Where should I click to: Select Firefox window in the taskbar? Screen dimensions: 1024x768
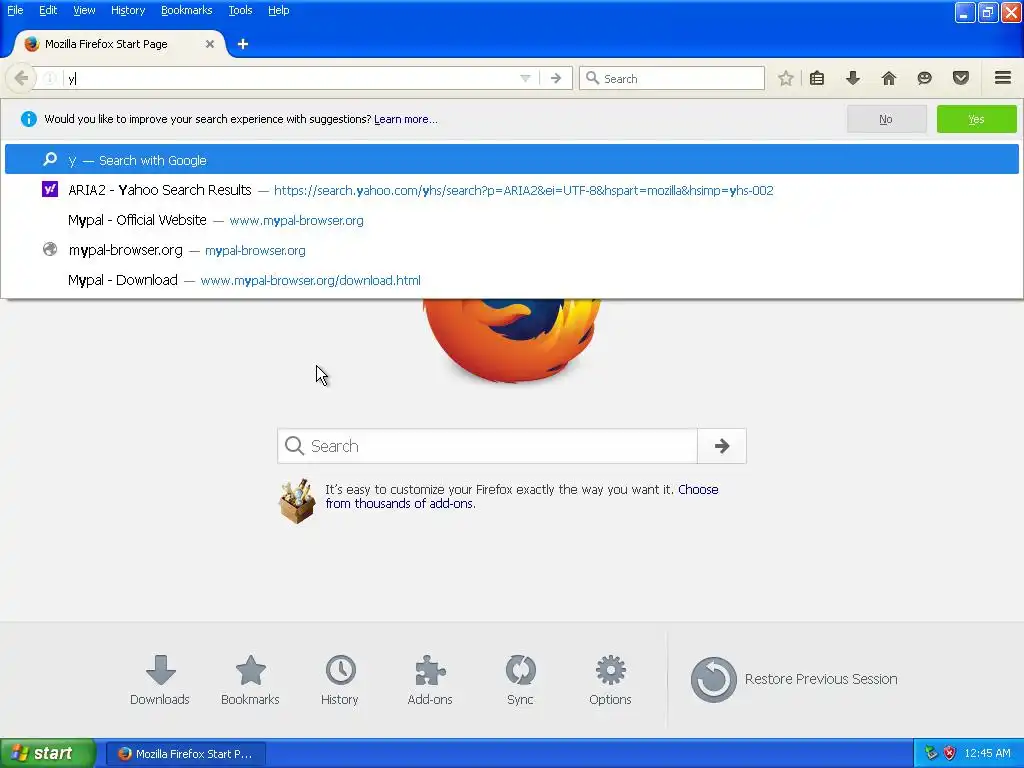tap(186, 753)
